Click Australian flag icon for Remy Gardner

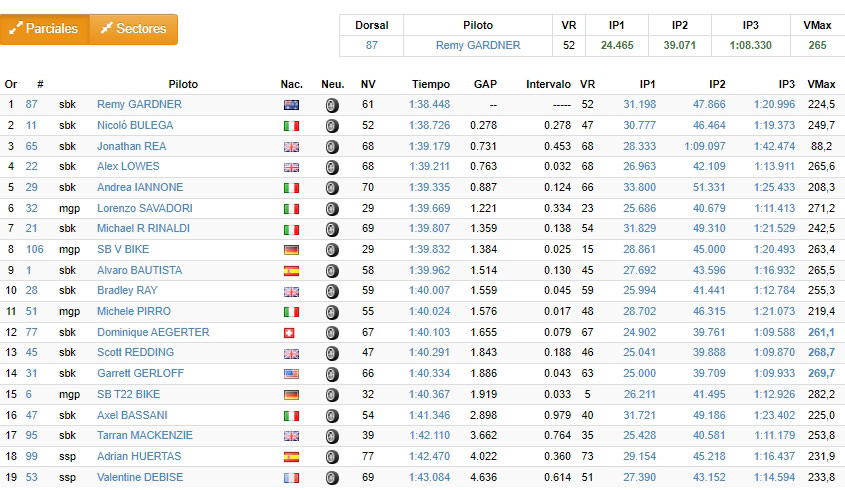[291, 105]
